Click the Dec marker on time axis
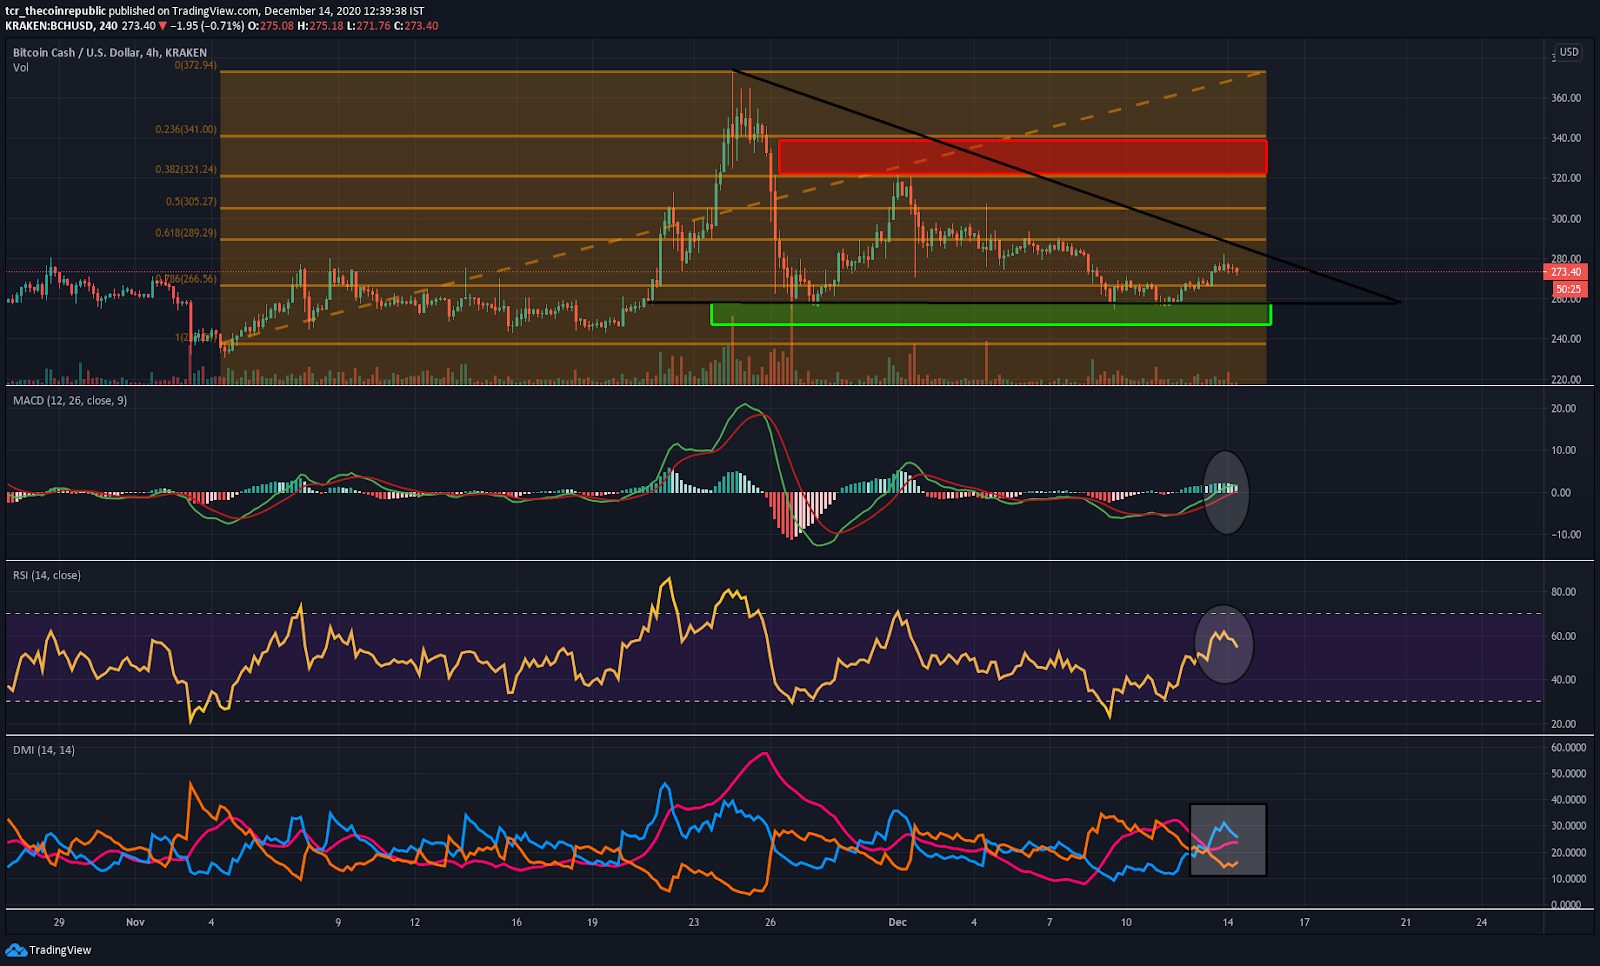Viewport: 1600px width, 966px height. (x=898, y=922)
